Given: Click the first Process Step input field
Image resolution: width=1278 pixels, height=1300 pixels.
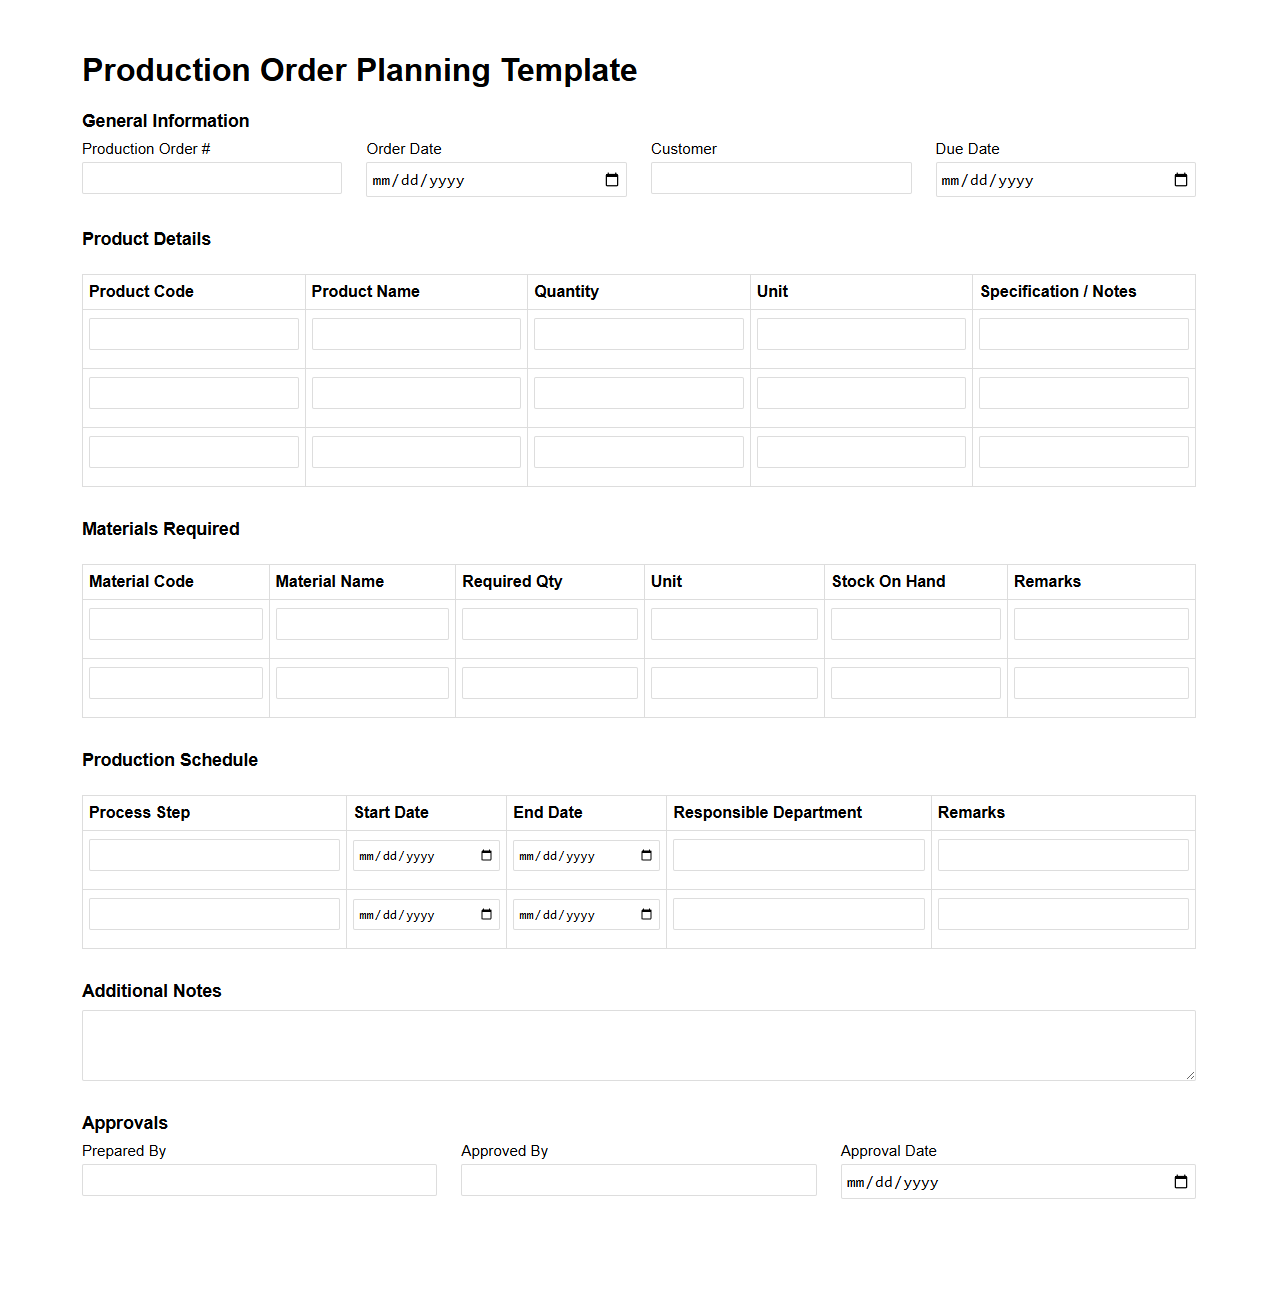Looking at the screenshot, I should (x=214, y=854).
